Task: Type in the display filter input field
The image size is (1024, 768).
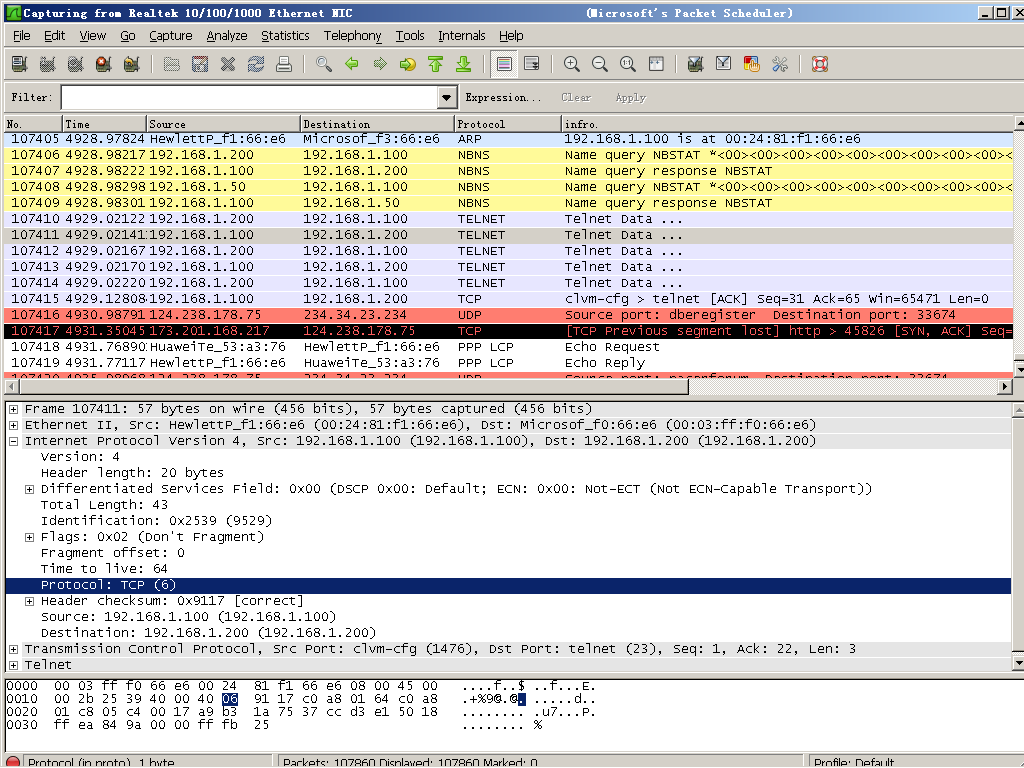Action: 250,98
